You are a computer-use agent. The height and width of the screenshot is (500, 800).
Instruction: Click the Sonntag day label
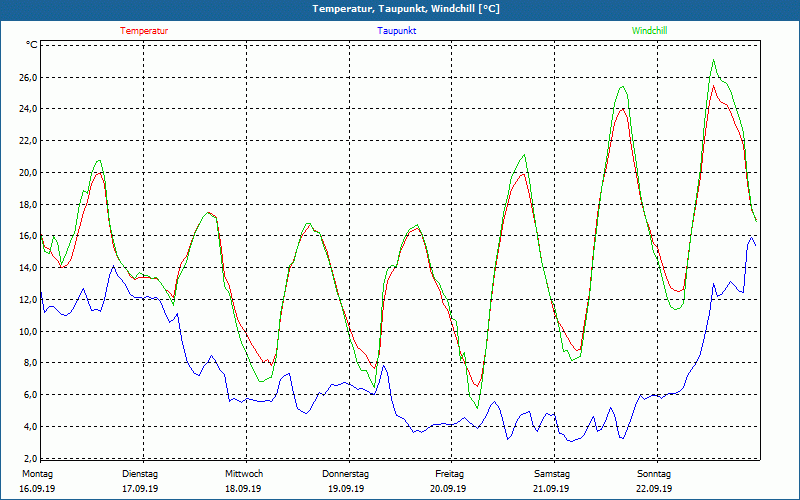(x=654, y=474)
